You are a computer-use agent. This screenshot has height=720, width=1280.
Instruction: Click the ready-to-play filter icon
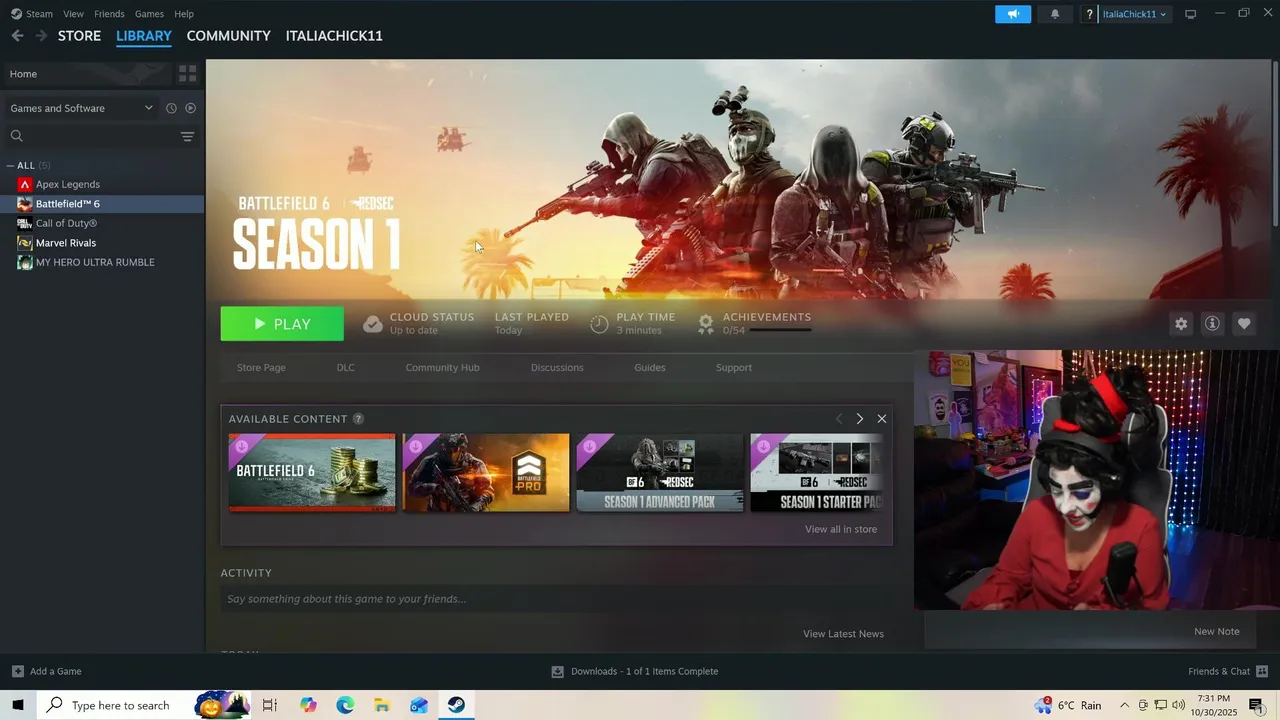click(x=190, y=108)
